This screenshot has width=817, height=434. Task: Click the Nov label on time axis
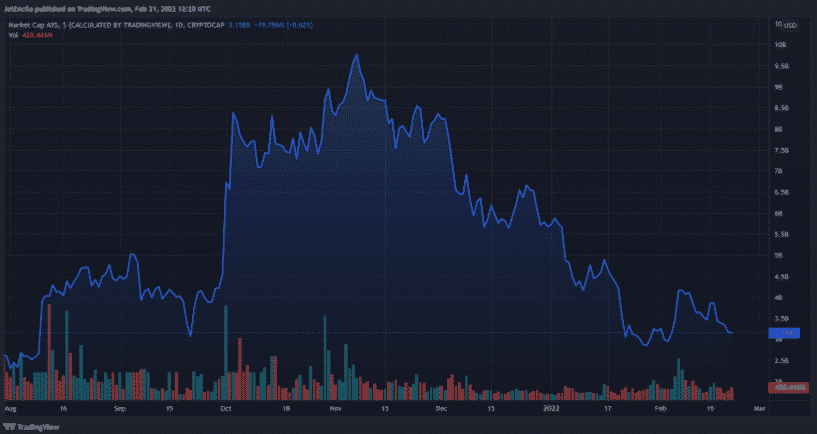(x=335, y=409)
